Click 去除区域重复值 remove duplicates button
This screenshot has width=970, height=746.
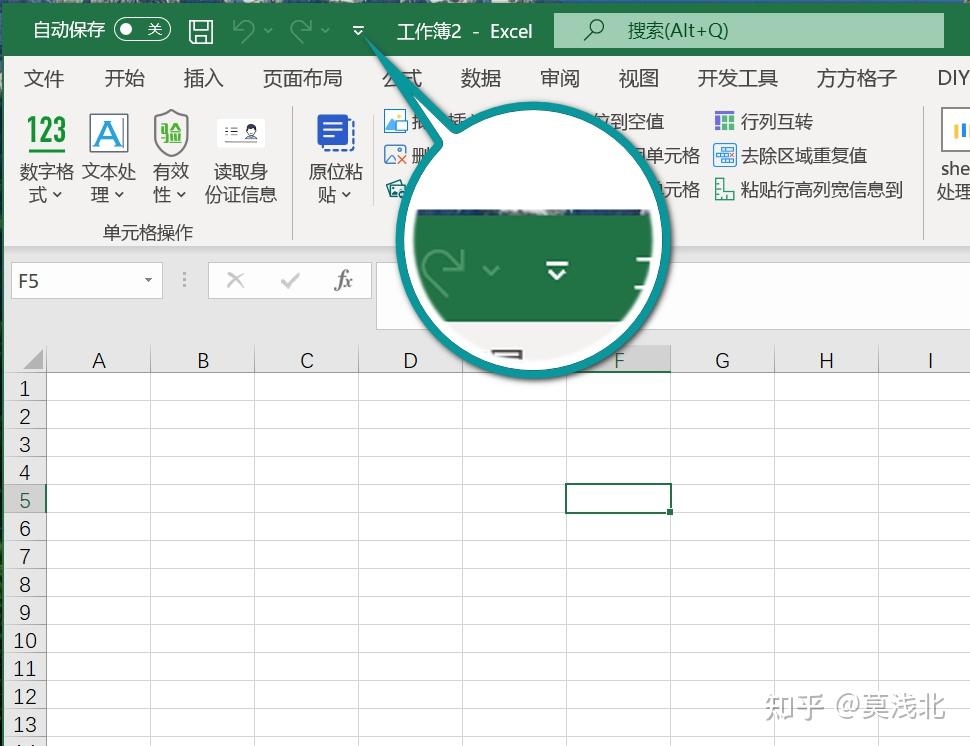click(791, 156)
